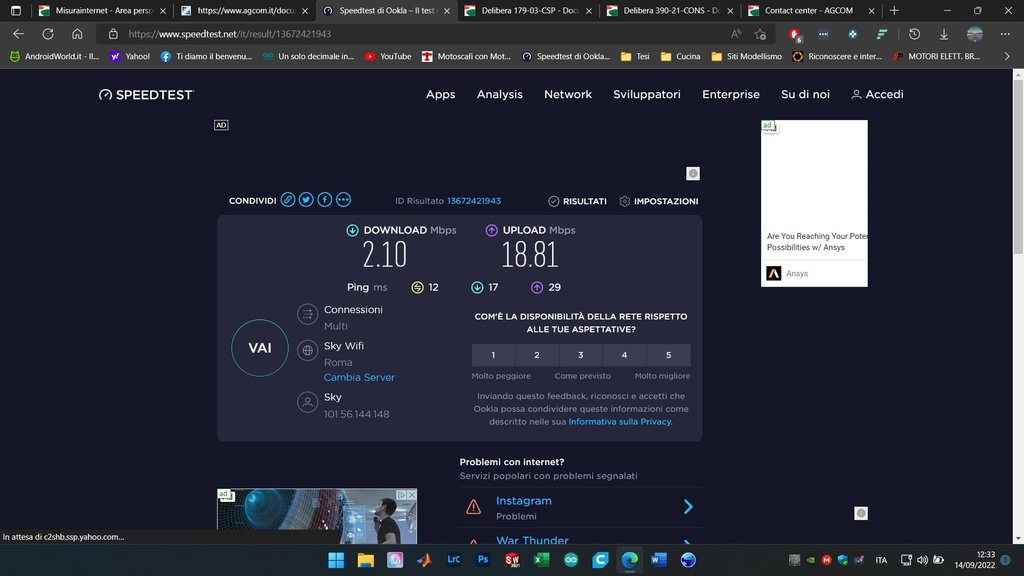The height and width of the screenshot is (576, 1024).
Task: Add page to favorites star icon
Action: (760, 34)
